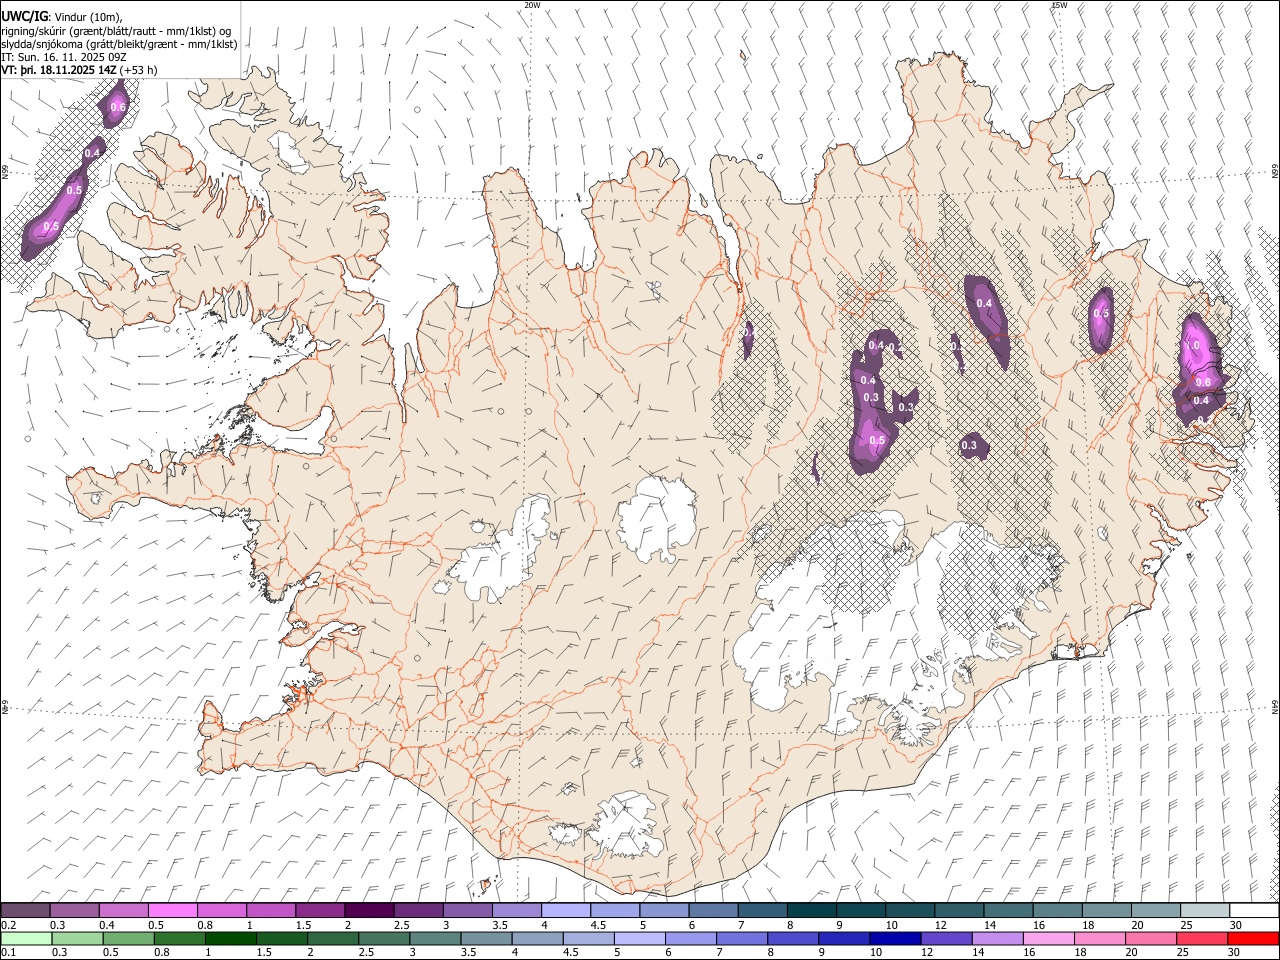The width and height of the screenshot is (1280, 960).
Task: Click the white top row swatch labeled 30
Action: click(1254, 911)
